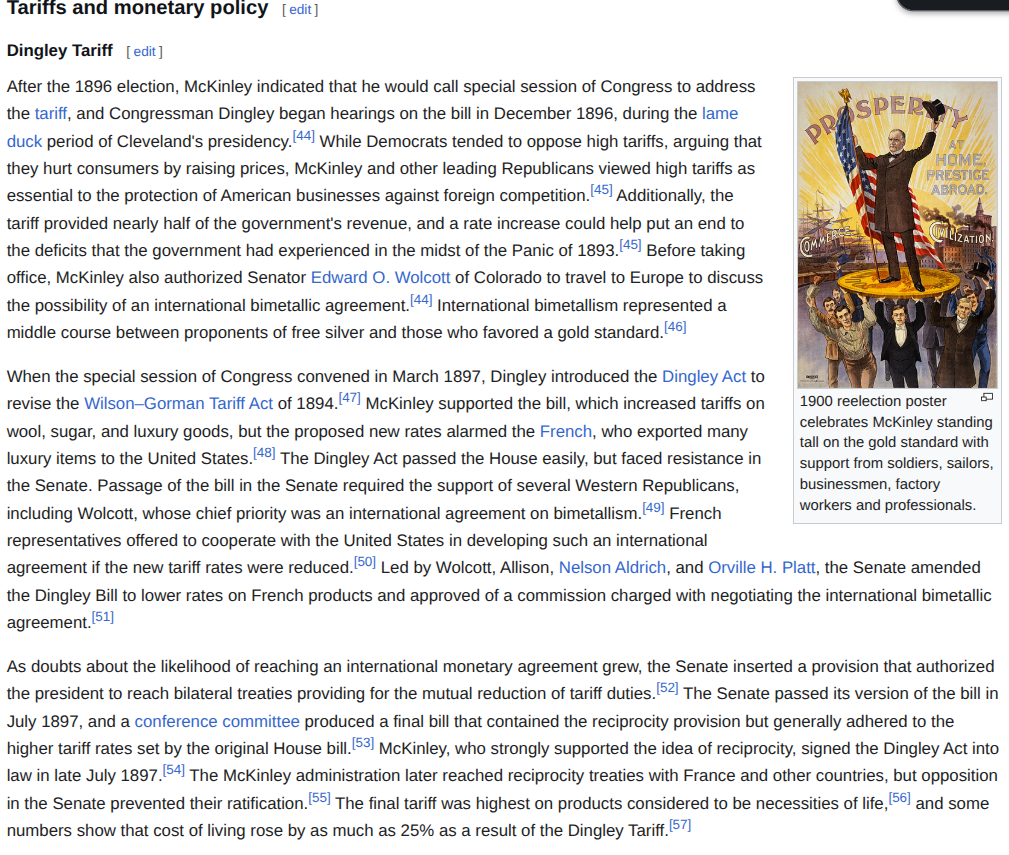This screenshot has width=1009, height=855.
Task: Jump to citation 49 after bimetallism
Action: [653, 508]
